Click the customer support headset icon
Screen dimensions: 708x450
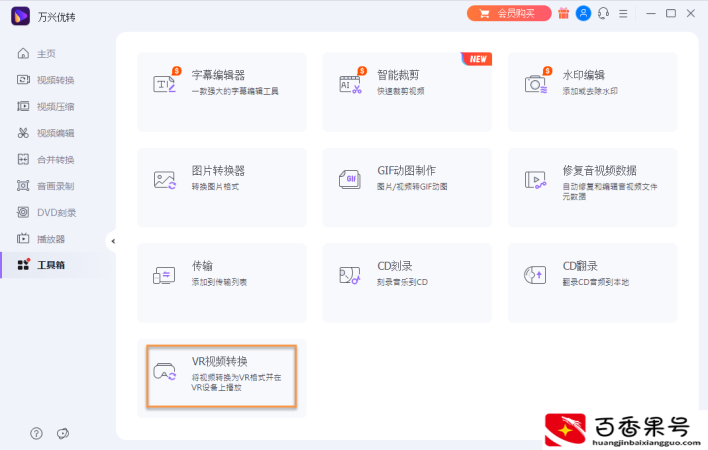[x=603, y=14]
